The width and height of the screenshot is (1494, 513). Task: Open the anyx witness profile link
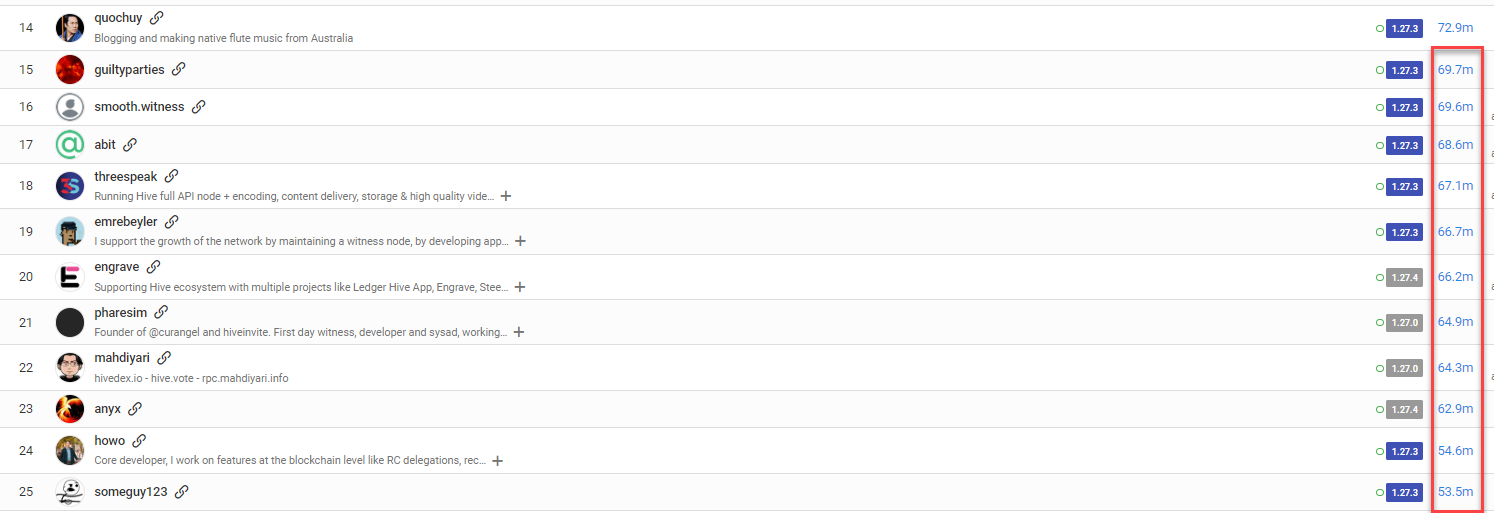click(107, 409)
